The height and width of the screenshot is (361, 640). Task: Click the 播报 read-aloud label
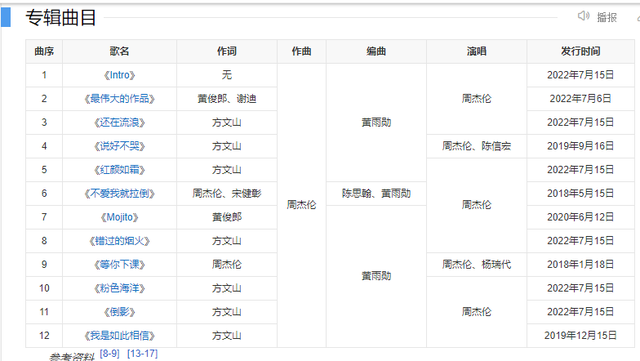click(607, 17)
